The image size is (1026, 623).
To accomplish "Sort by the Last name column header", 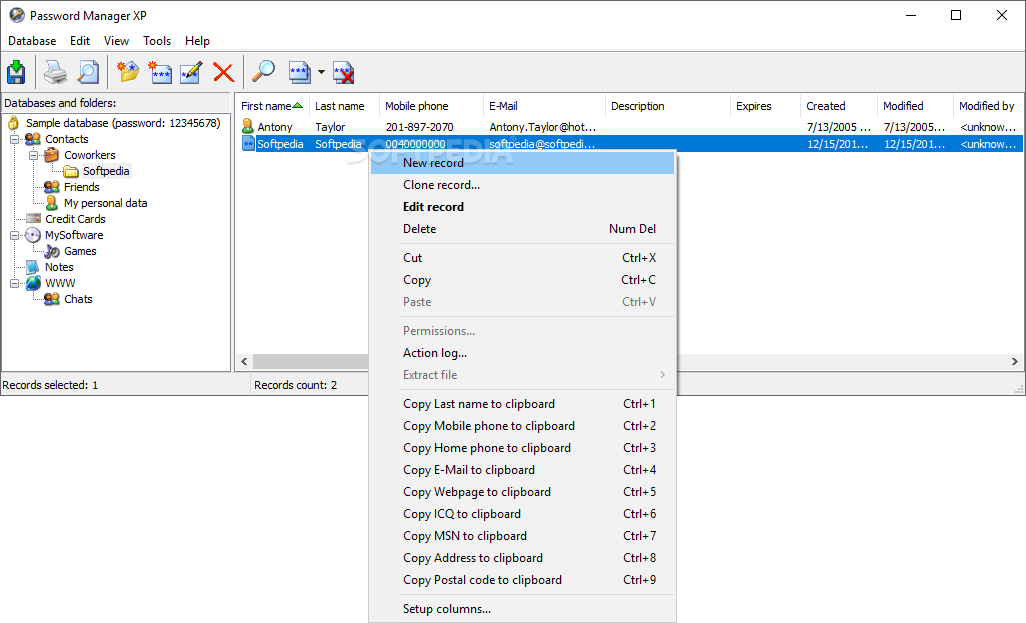I will pyautogui.click(x=344, y=106).
